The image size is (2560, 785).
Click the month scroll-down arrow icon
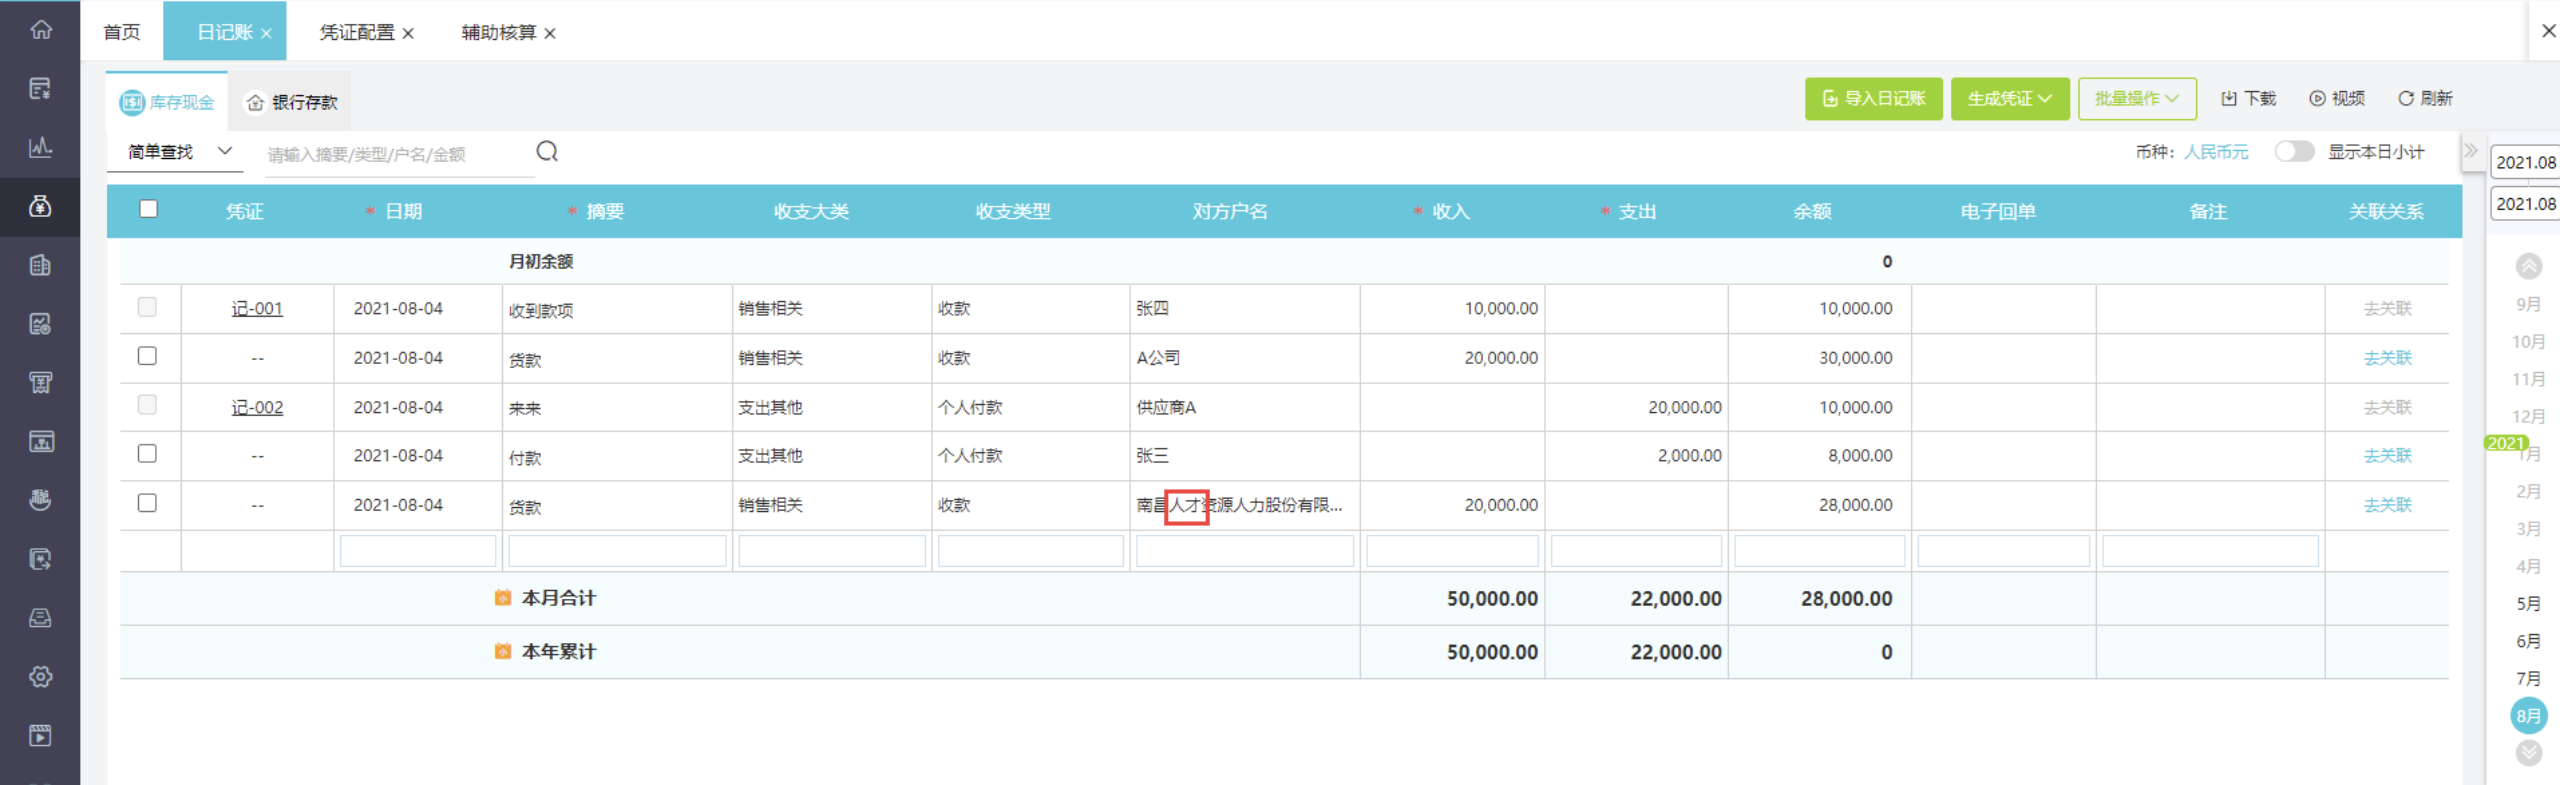[2529, 753]
